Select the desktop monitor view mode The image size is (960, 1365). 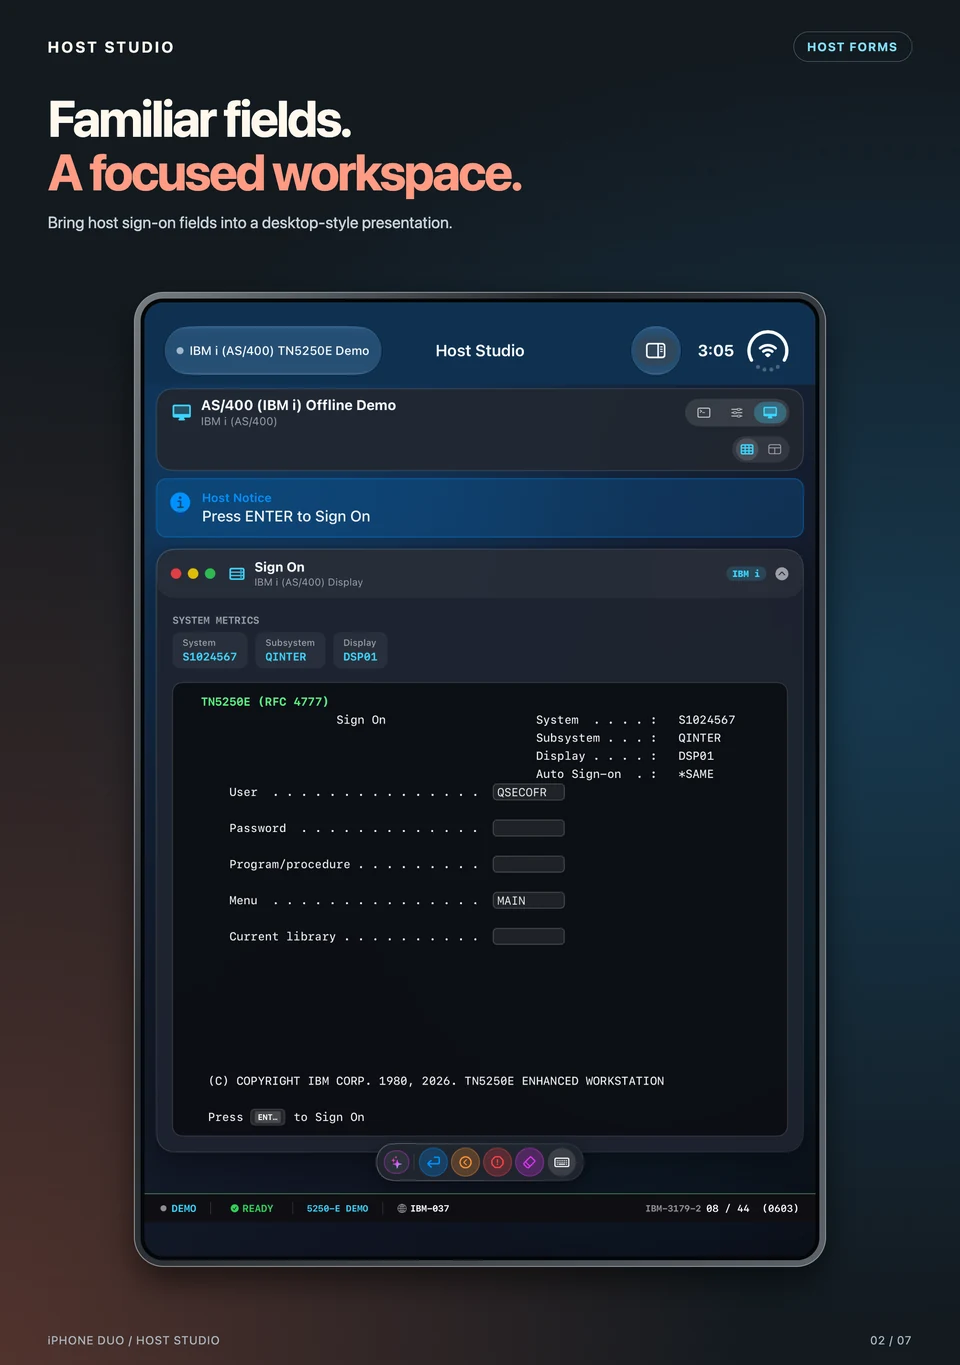[x=770, y=412]
